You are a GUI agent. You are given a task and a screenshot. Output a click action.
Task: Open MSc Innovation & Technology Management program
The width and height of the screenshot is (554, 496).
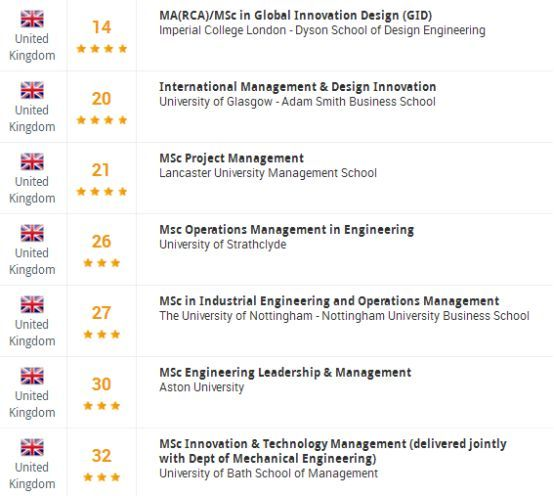[x=333, y=451]
